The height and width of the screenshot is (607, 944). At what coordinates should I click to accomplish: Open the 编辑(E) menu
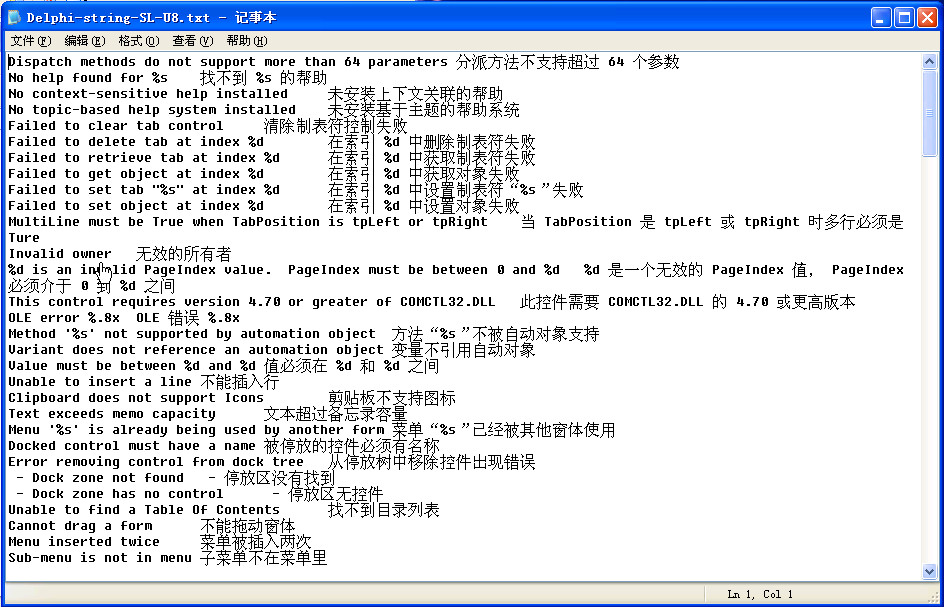tap(85, 41)
